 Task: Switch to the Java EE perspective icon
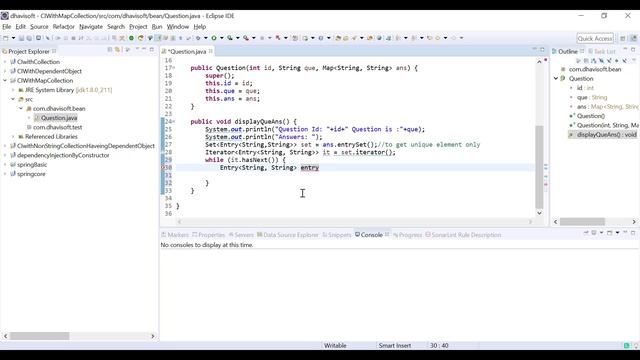click(633, 38)
